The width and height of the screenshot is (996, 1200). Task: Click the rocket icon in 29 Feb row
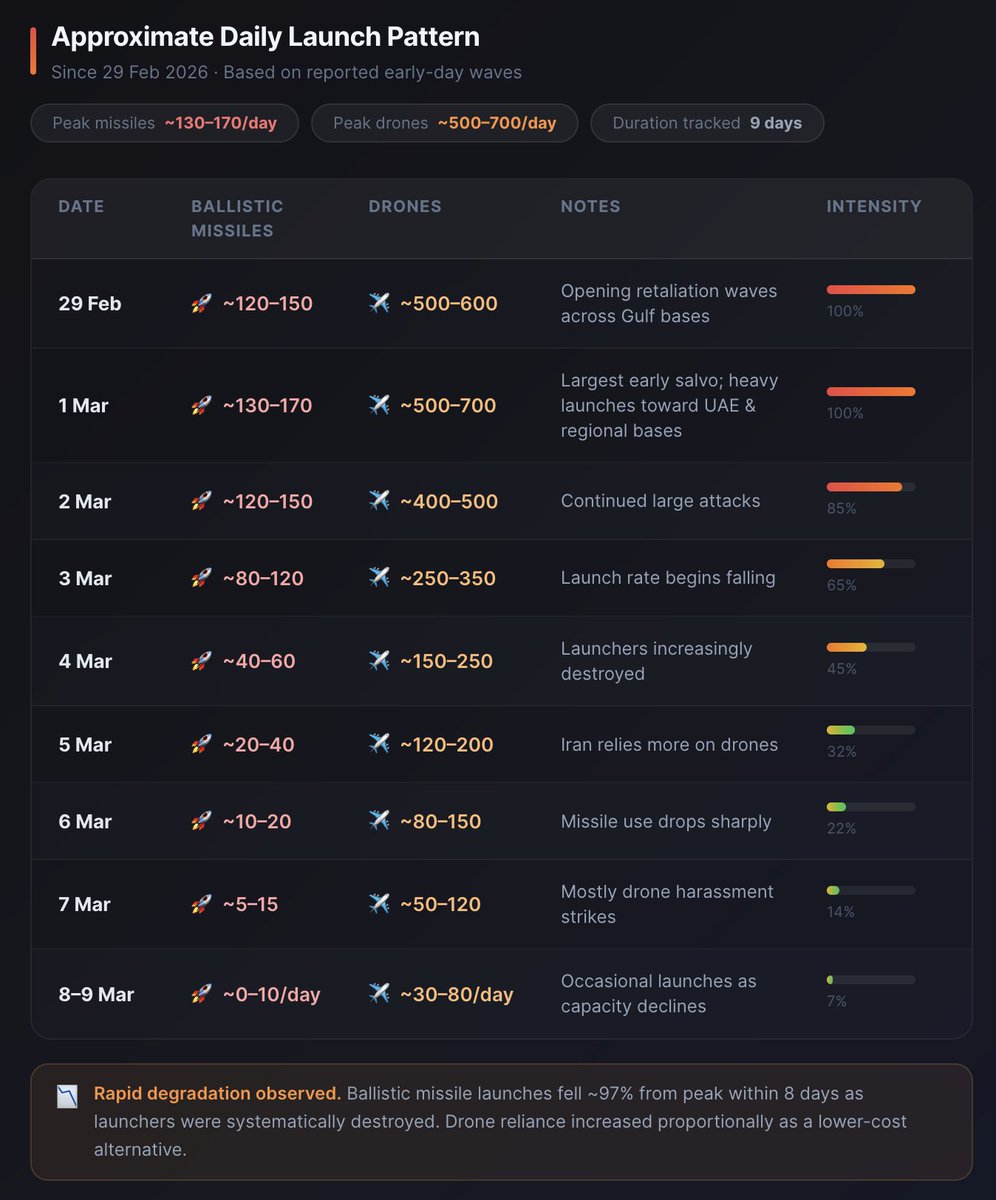pos(201,304)
